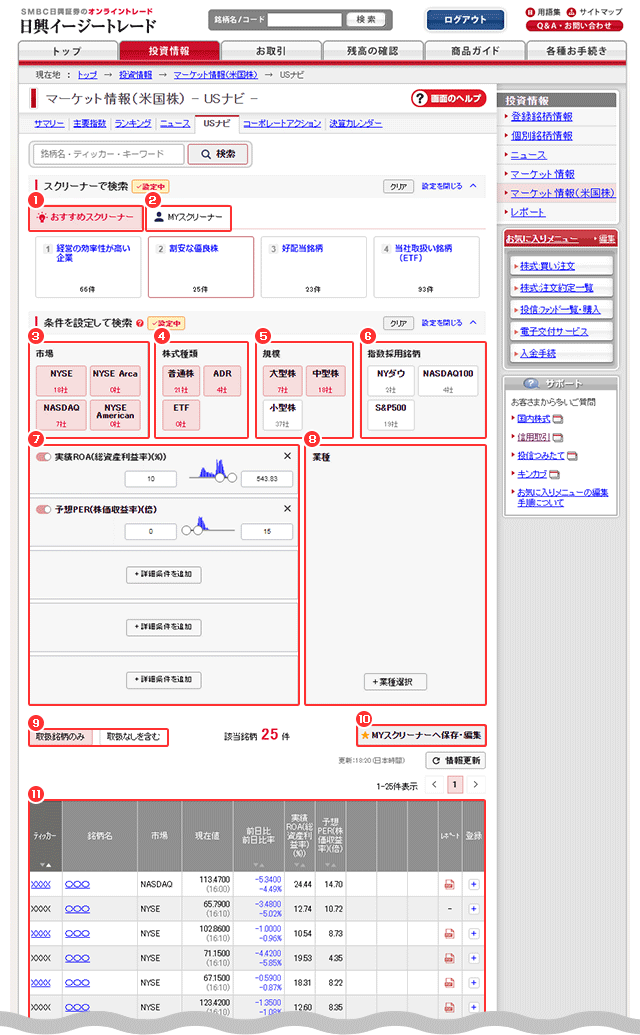
Task: Open the 画面のヘルプ help button
Action: 448,98
